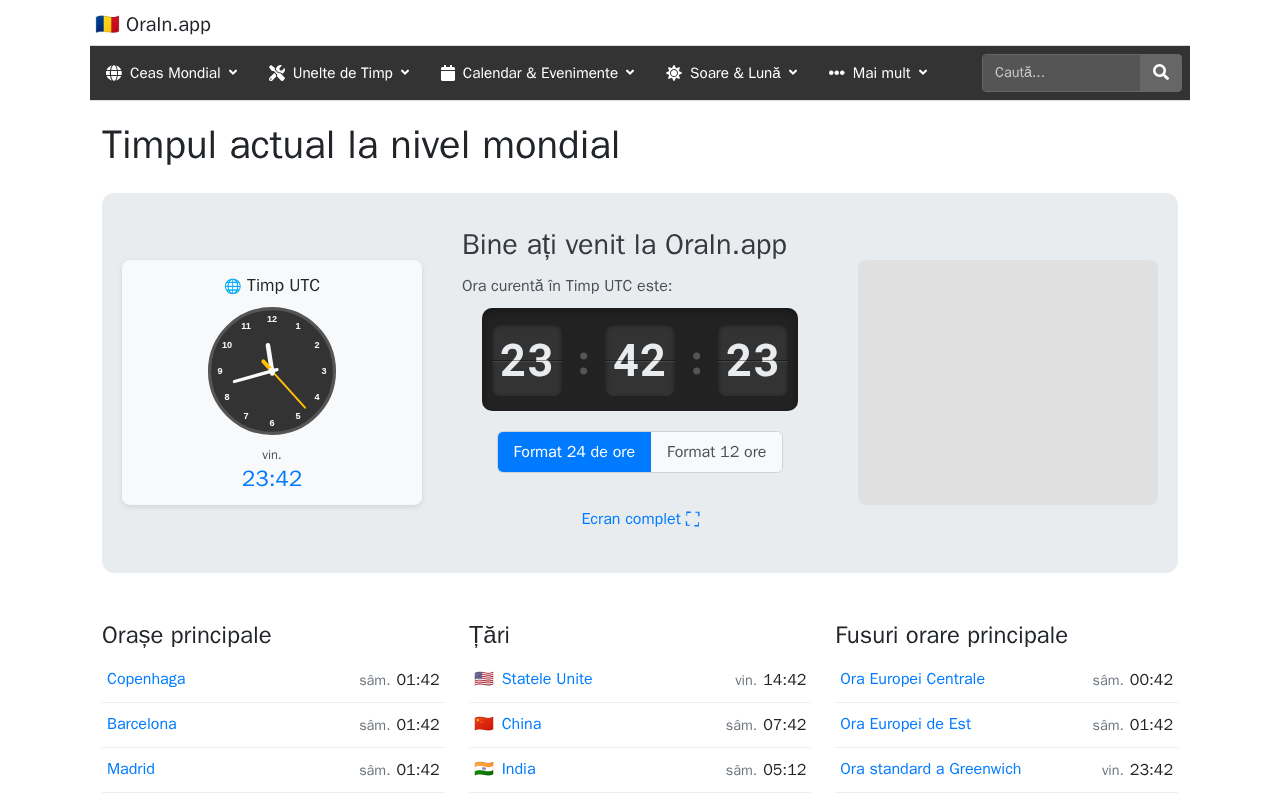The width and height of the screenshot is (1280, 800).
Task: Click India's time 05:12
Action: (785, 770)
